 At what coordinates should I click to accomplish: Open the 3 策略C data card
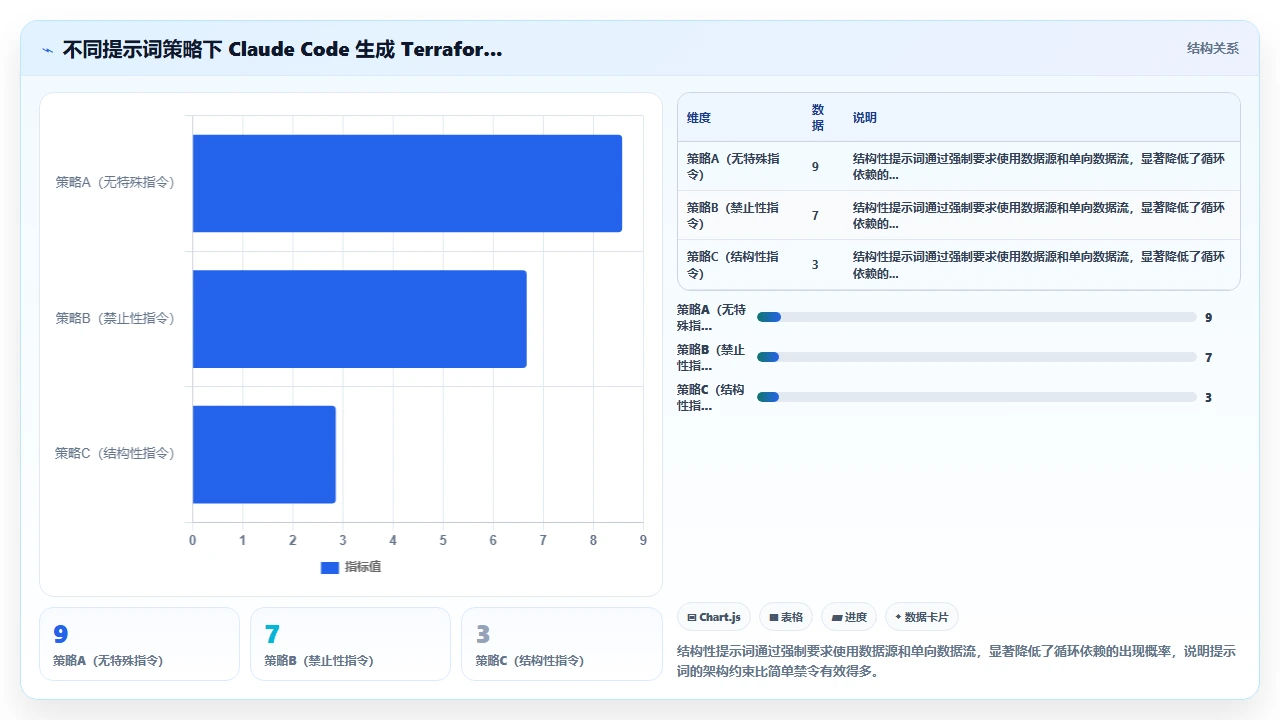561,644
